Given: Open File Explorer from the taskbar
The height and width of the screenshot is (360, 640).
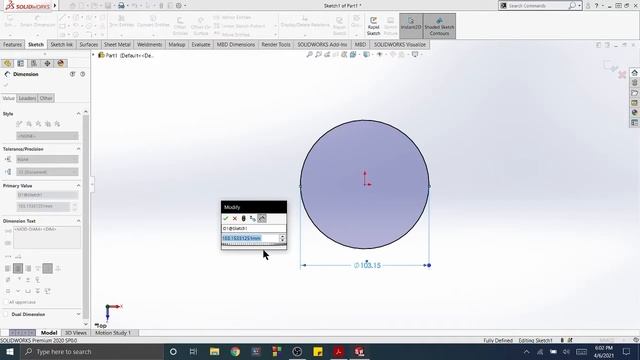Looking at the screenshot, I should click(x=214, y=351).
